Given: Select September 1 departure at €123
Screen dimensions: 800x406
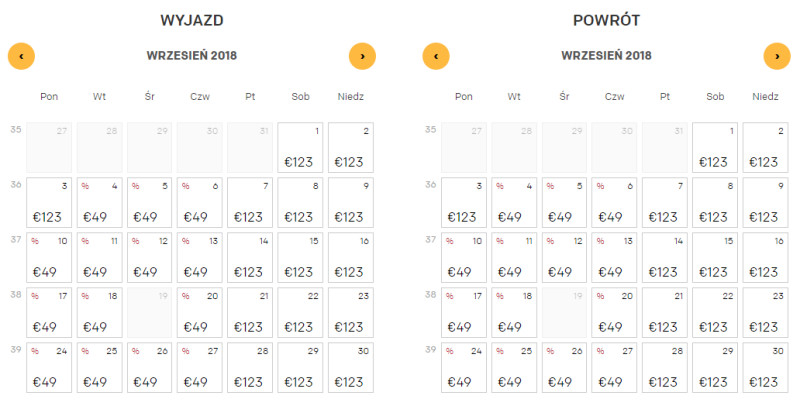Looking at the screenshot, I should [300, 147].
